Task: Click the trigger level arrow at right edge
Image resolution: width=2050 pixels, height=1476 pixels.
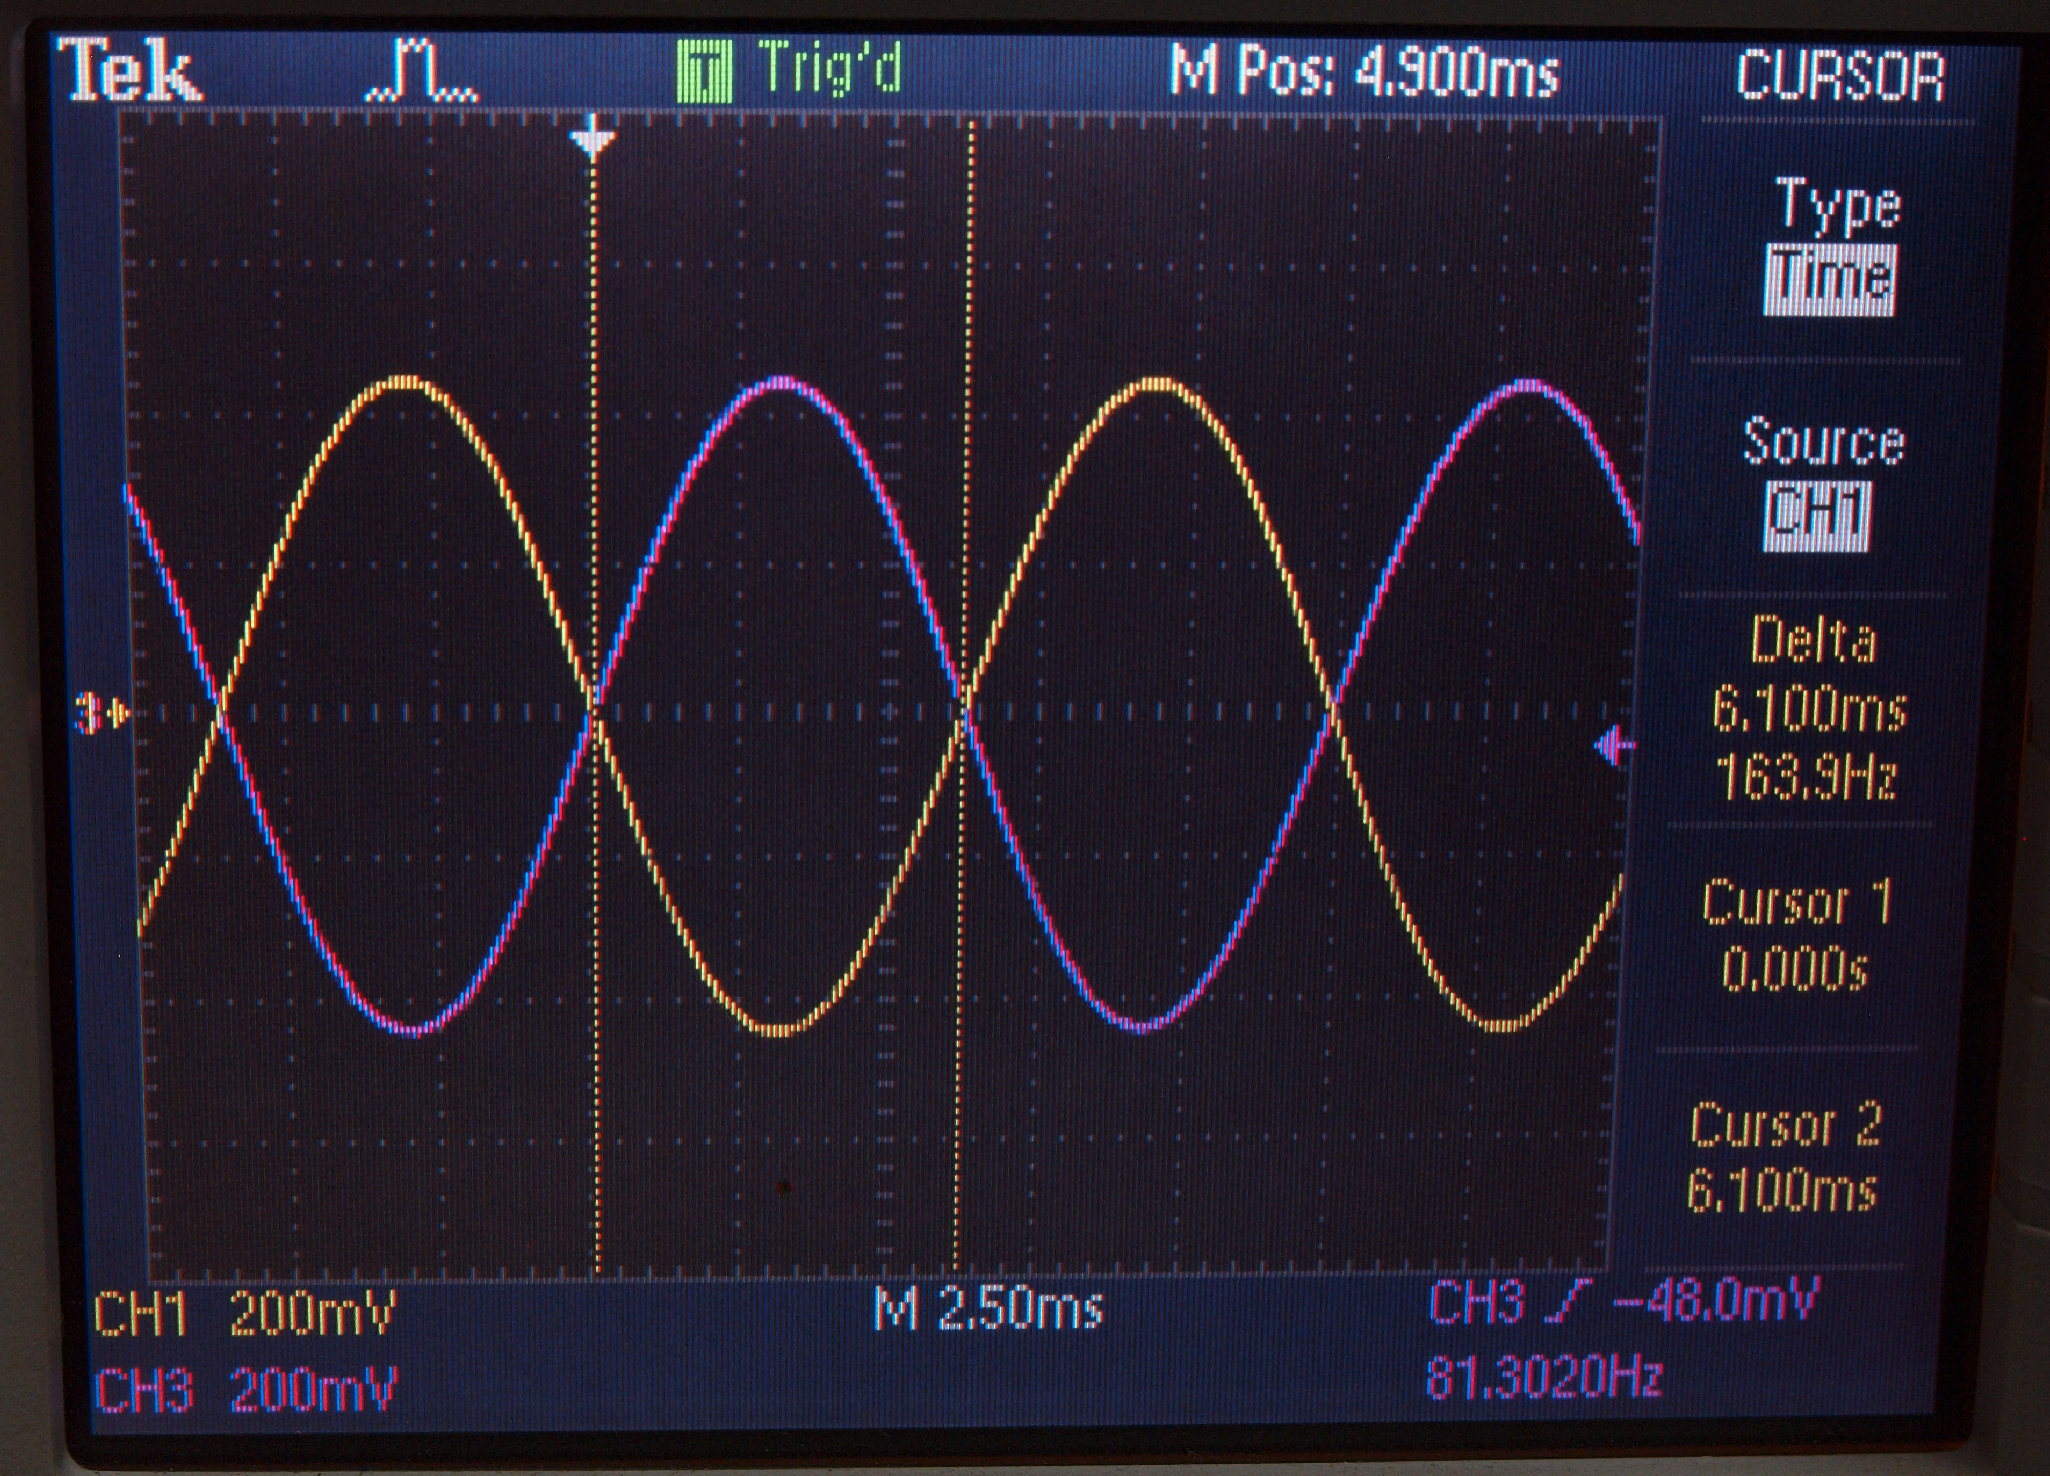Action: [1614, 746]
